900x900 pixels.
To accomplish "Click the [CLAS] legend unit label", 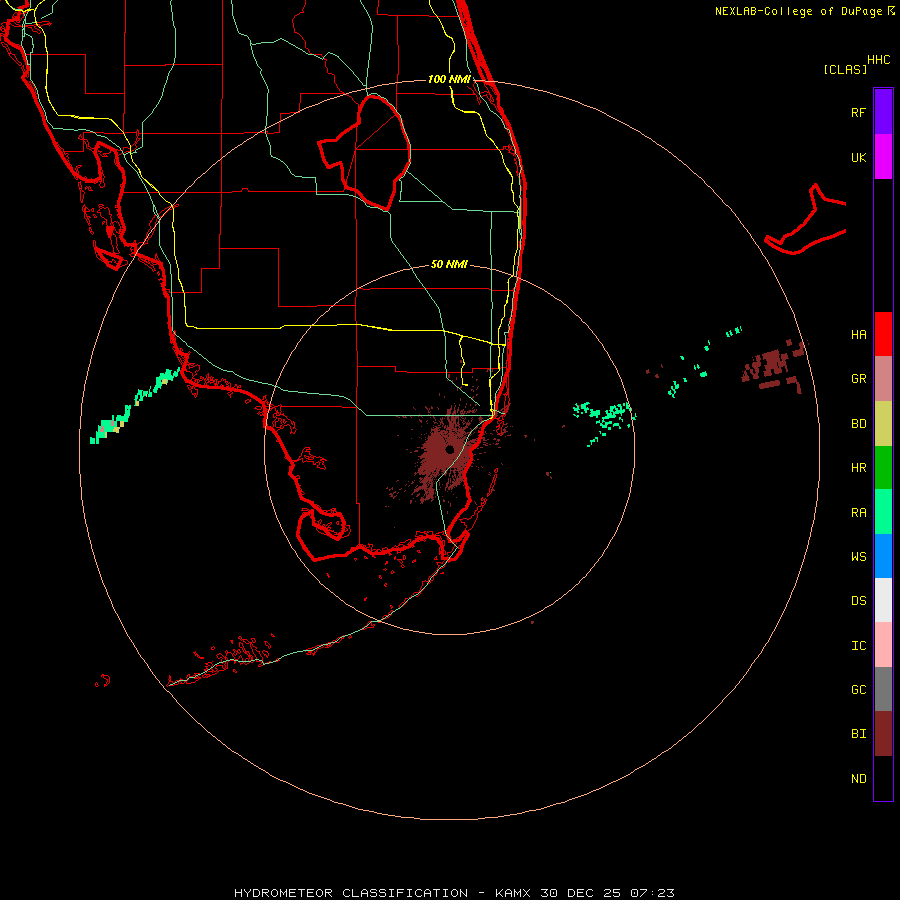I will click(845, 69).
